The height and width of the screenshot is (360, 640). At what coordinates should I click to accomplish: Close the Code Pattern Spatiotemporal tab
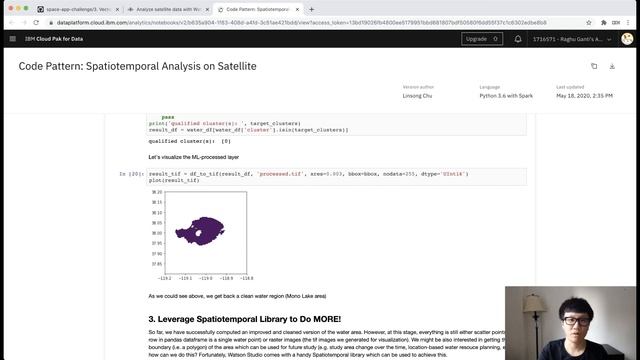click(297, 9)
